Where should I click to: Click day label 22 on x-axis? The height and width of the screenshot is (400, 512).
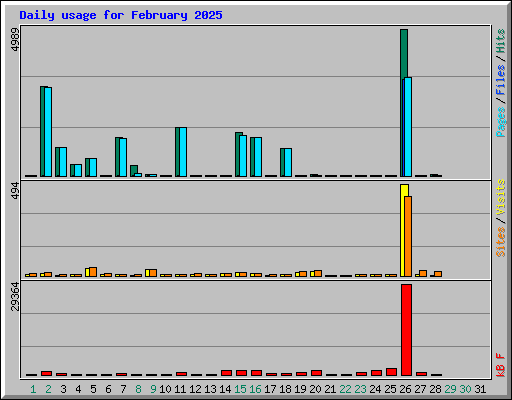345,389
